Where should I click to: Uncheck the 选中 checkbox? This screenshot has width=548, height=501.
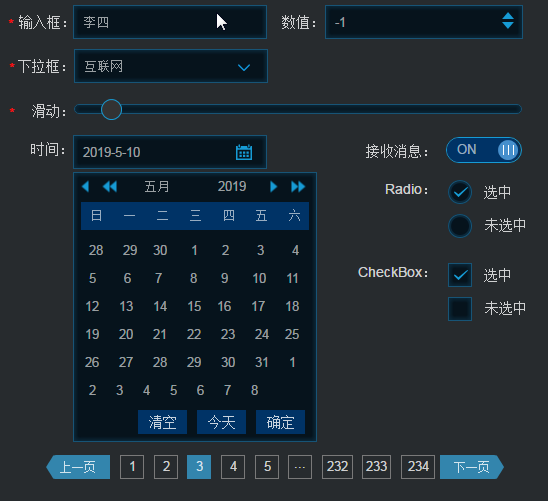tap(460, 275)
